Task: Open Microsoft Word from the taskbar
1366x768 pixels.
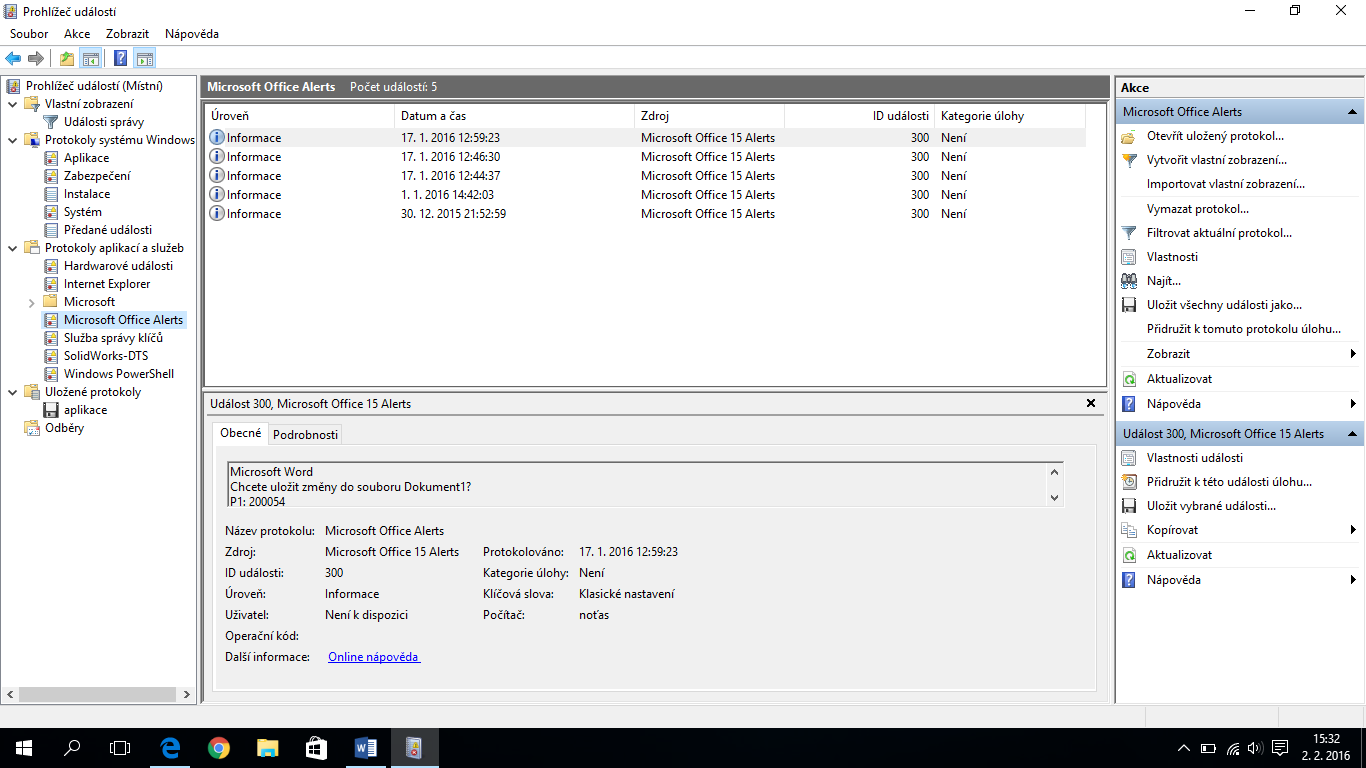Action: tap(365, 747)
